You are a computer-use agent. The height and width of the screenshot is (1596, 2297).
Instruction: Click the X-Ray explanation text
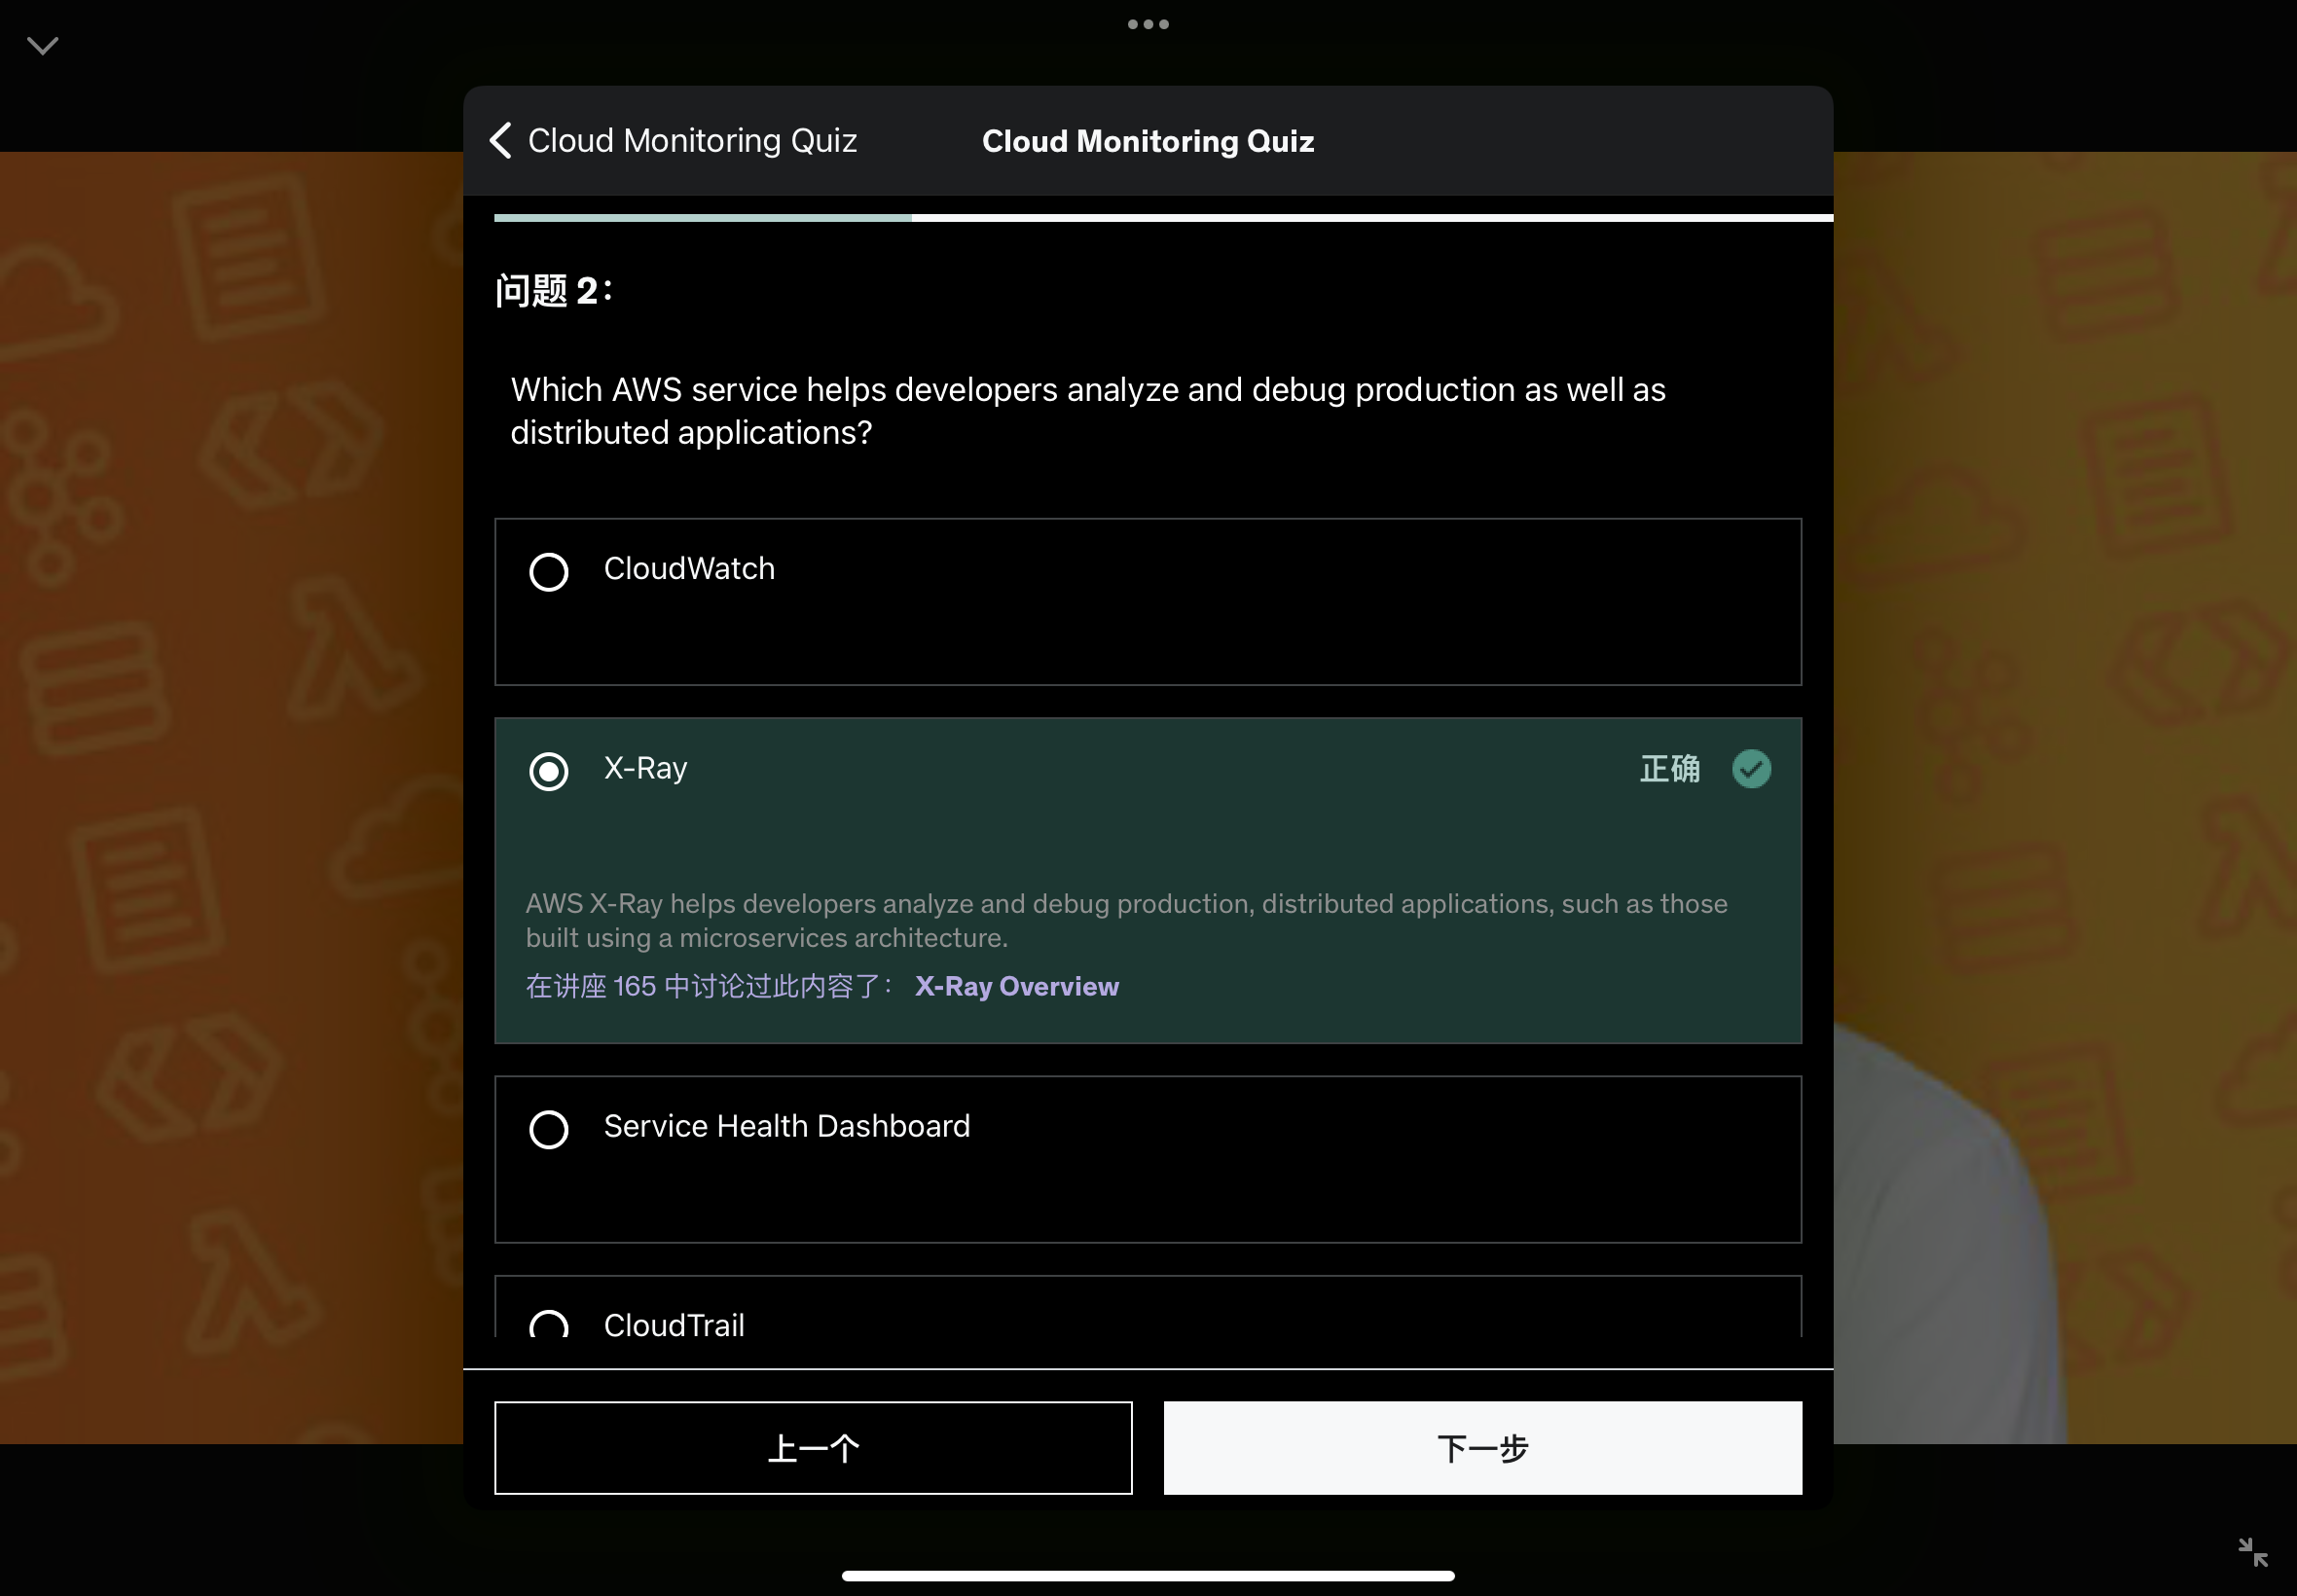click(x=1126, y=920)
